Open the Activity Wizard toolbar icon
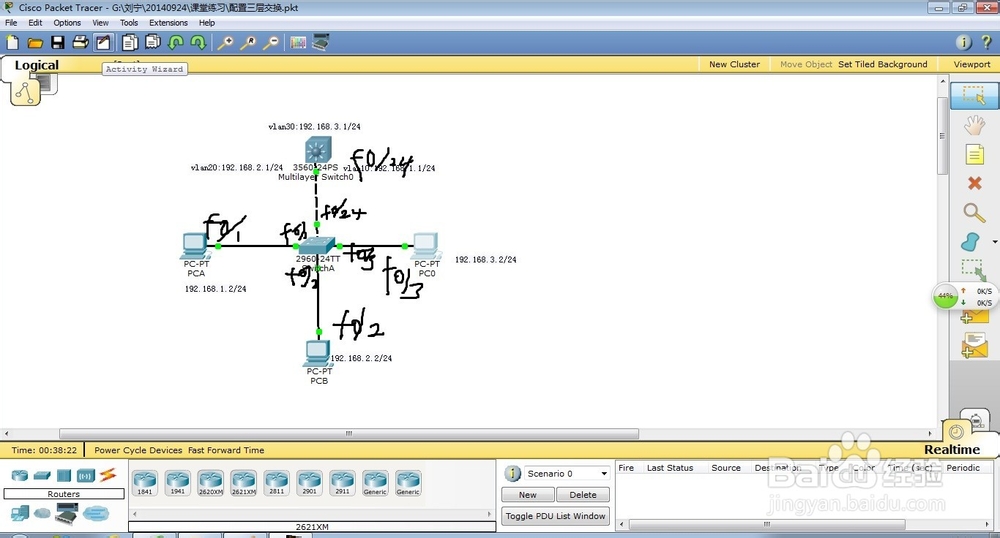Viewport: 1000px width, 538px height. [x=103, y=43]
